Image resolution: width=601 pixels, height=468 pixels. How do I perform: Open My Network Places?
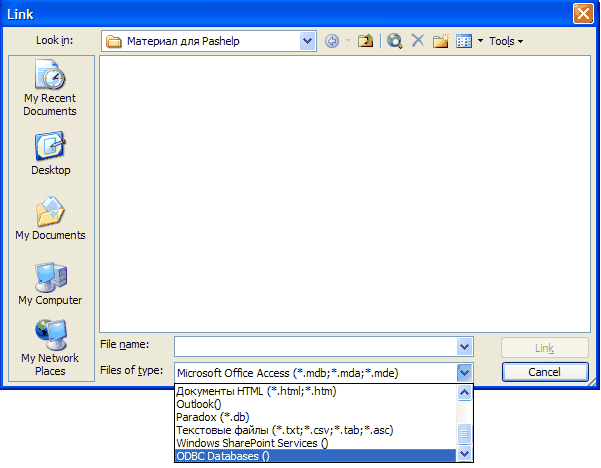pos(50,348)
